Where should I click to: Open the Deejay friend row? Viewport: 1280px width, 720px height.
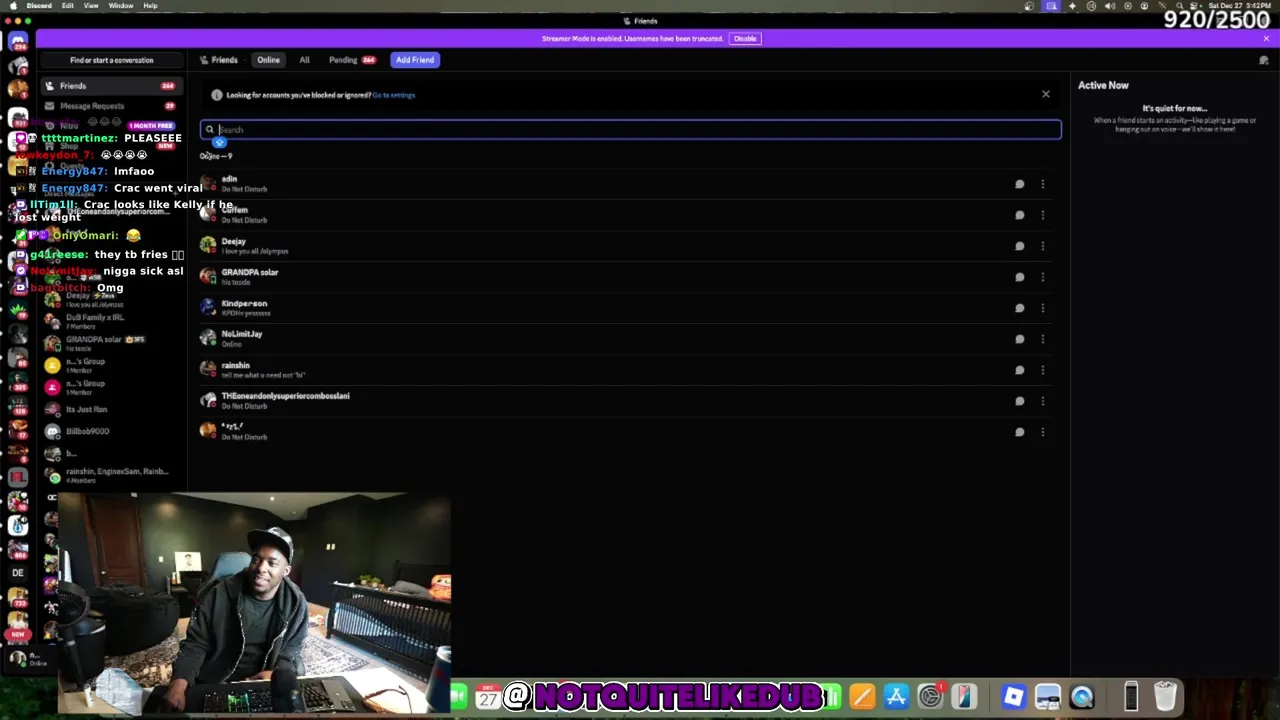[x=627, y=246]
